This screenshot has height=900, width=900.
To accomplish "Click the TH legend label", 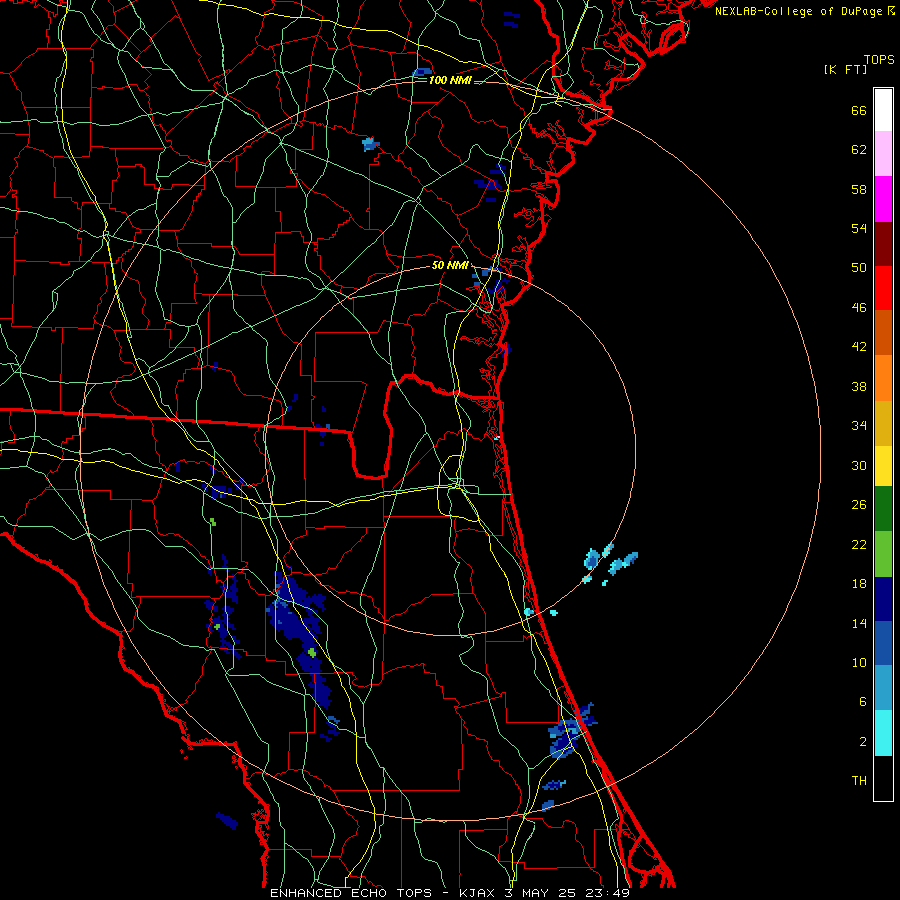I will (x=859, y=781).
